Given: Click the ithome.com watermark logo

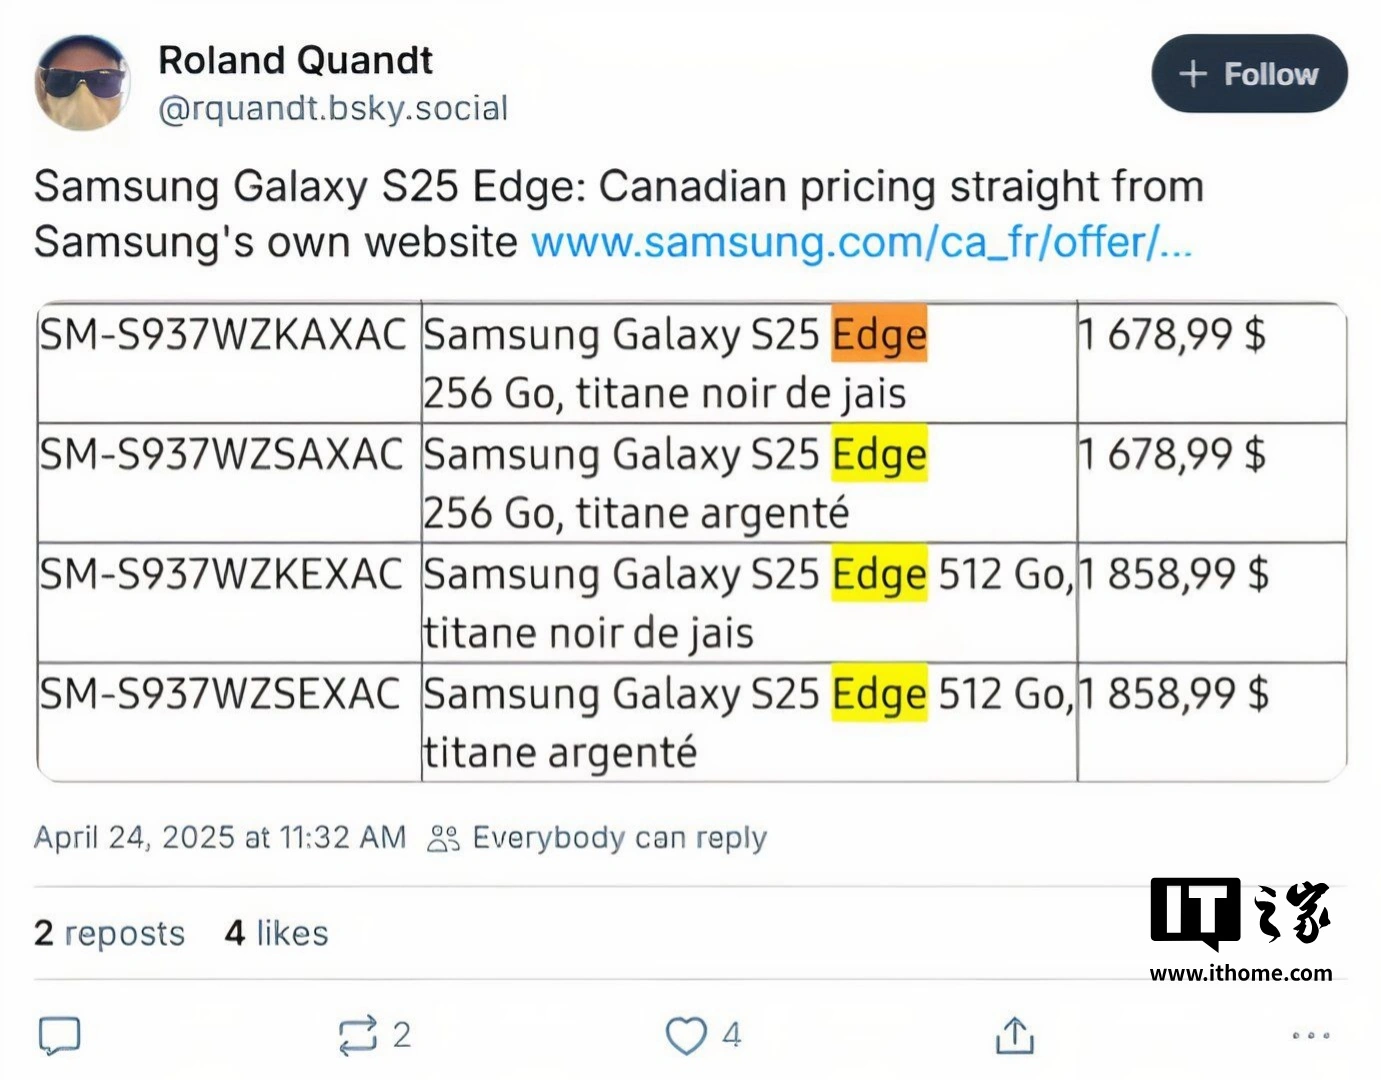Looking at the screenshot, I should coord(1241,929).
